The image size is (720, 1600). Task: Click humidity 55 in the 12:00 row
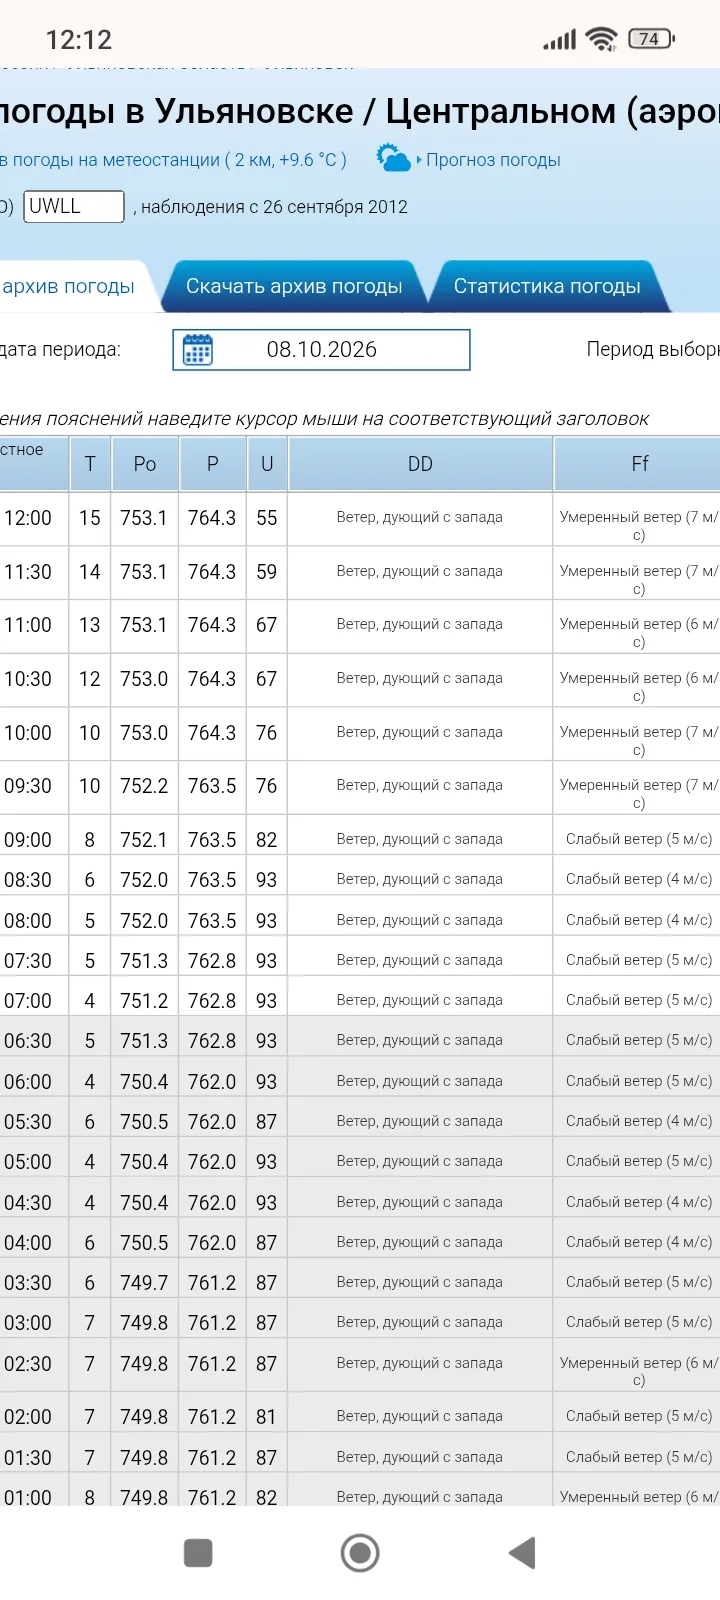pos(267,518)
